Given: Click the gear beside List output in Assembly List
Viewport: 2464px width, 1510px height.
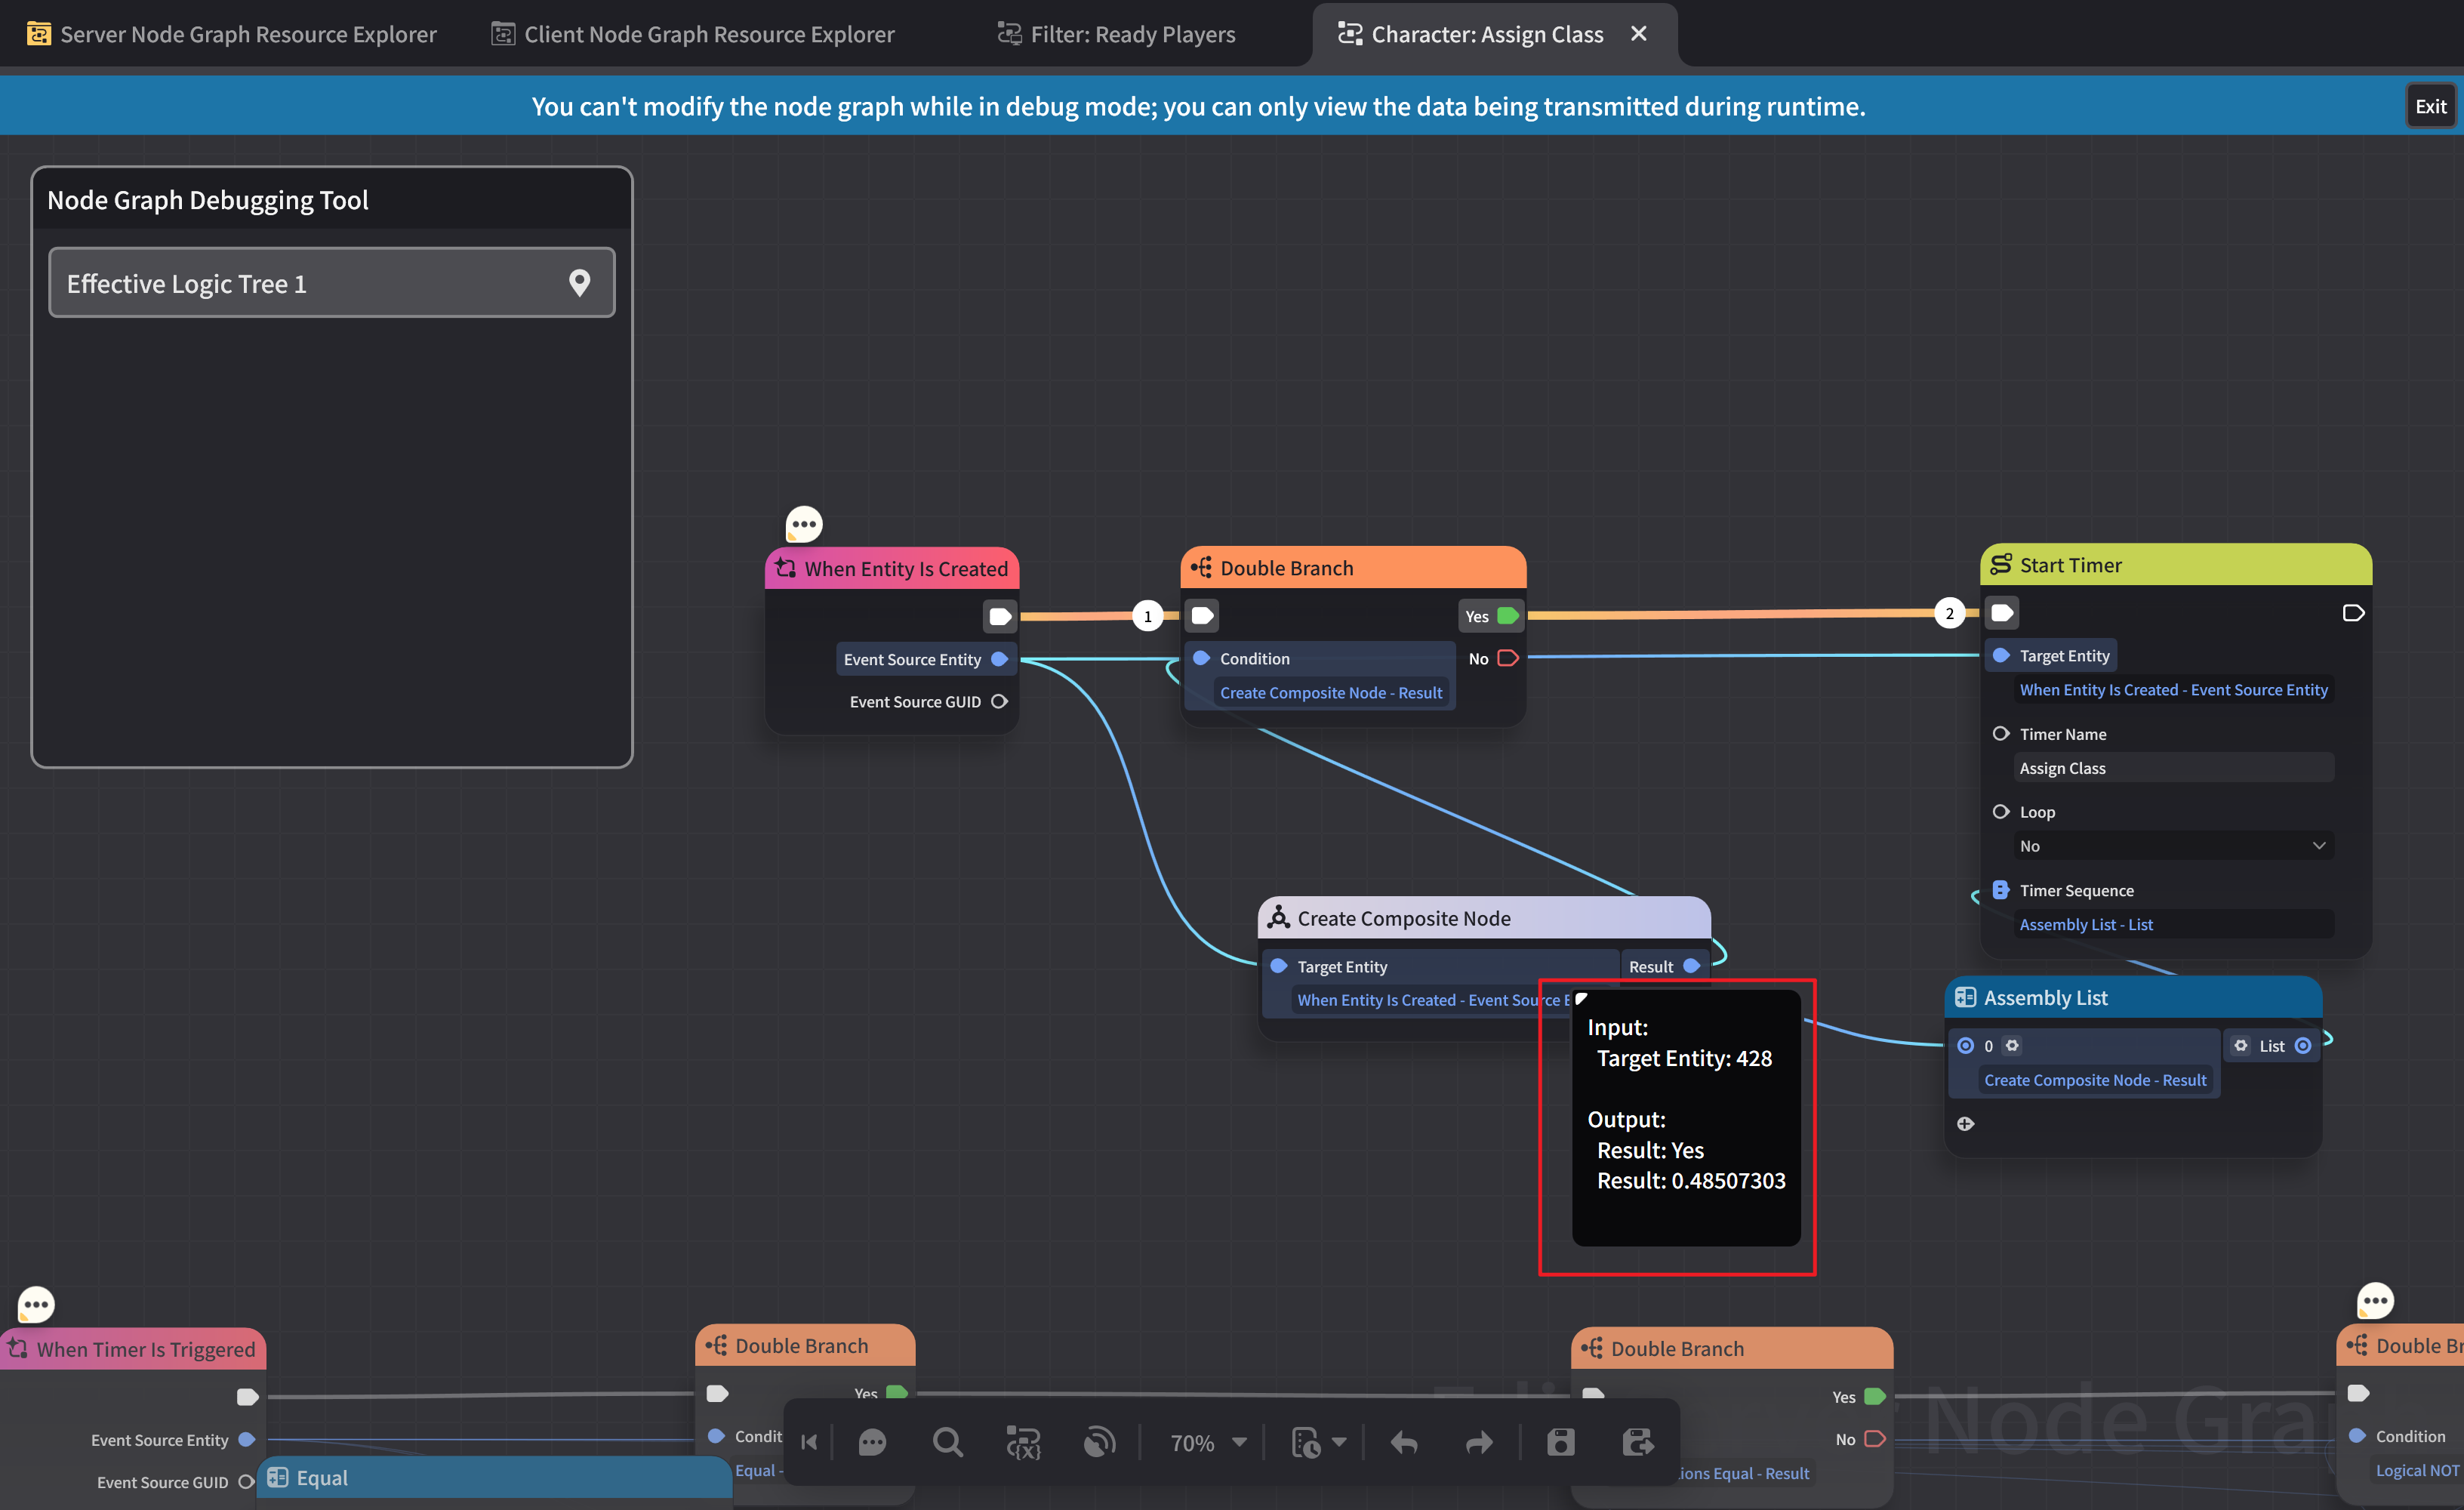Looking at the screenshot, I should coord(2241,1045).
